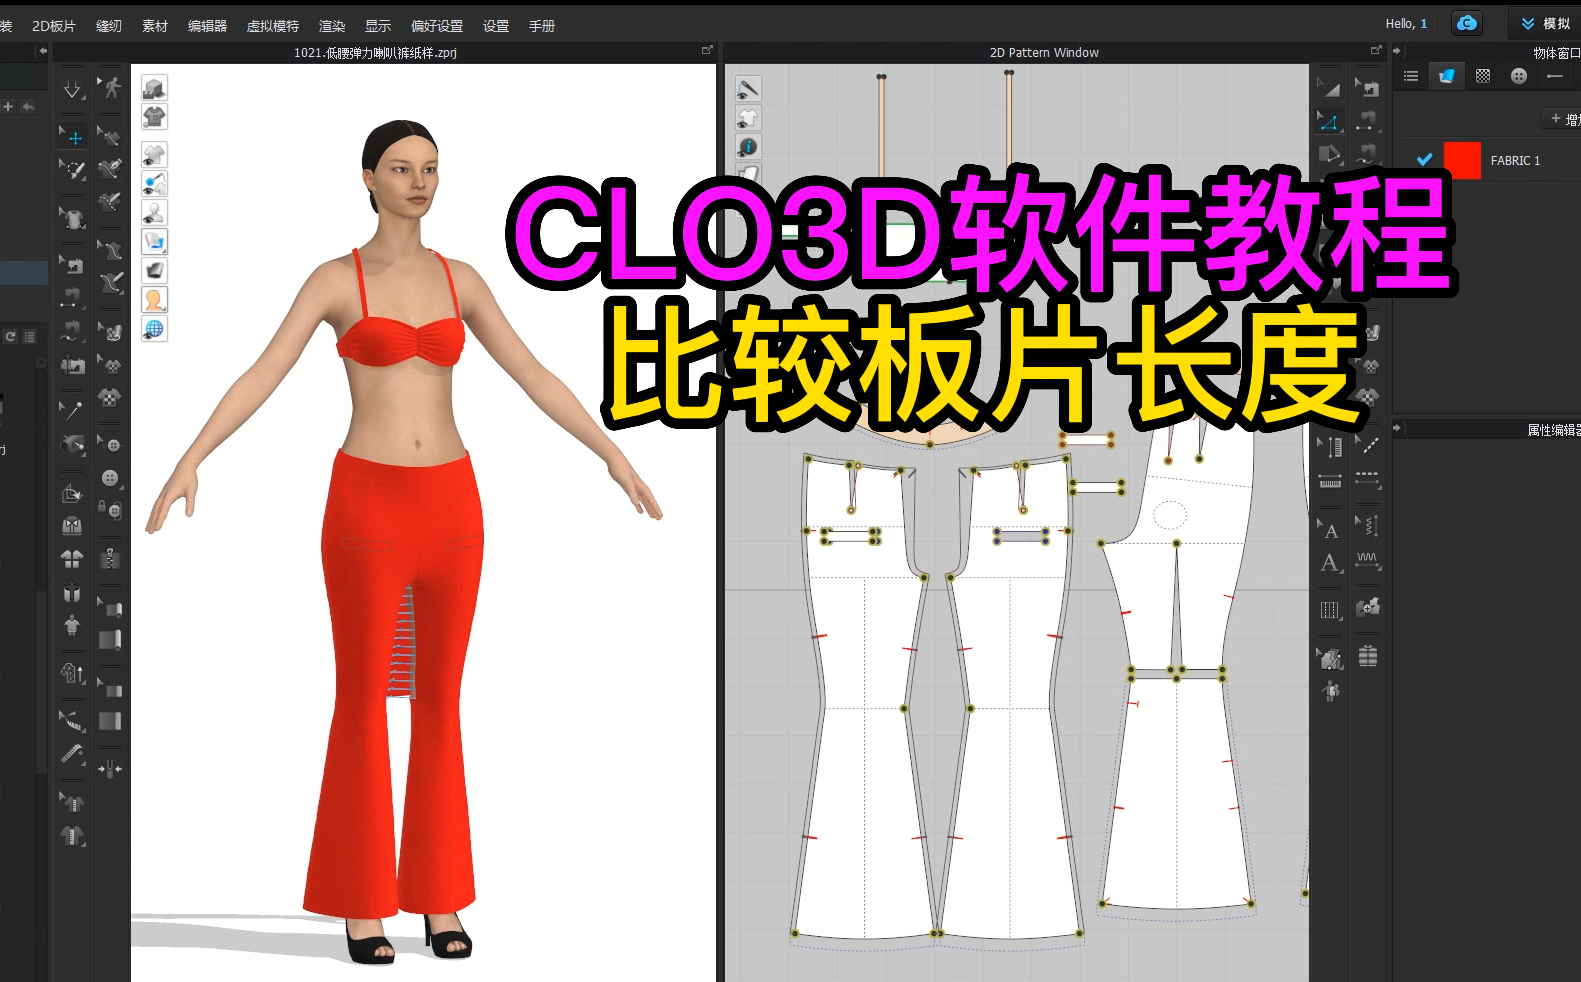Choose the lasso mesh selection tool

click(x=73, y=169)
